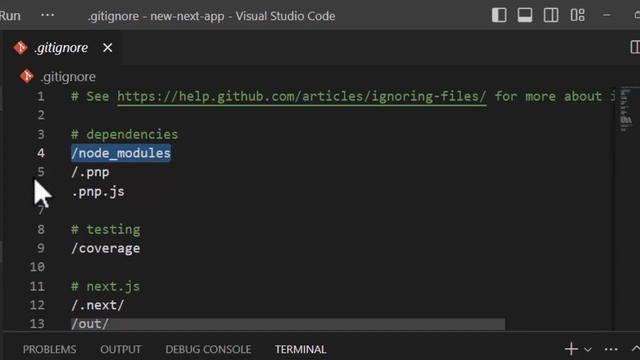The width and height of the screenshot is (640, 360).
Task: Click line number 13 in the gutter
Action: click(37, 324)
